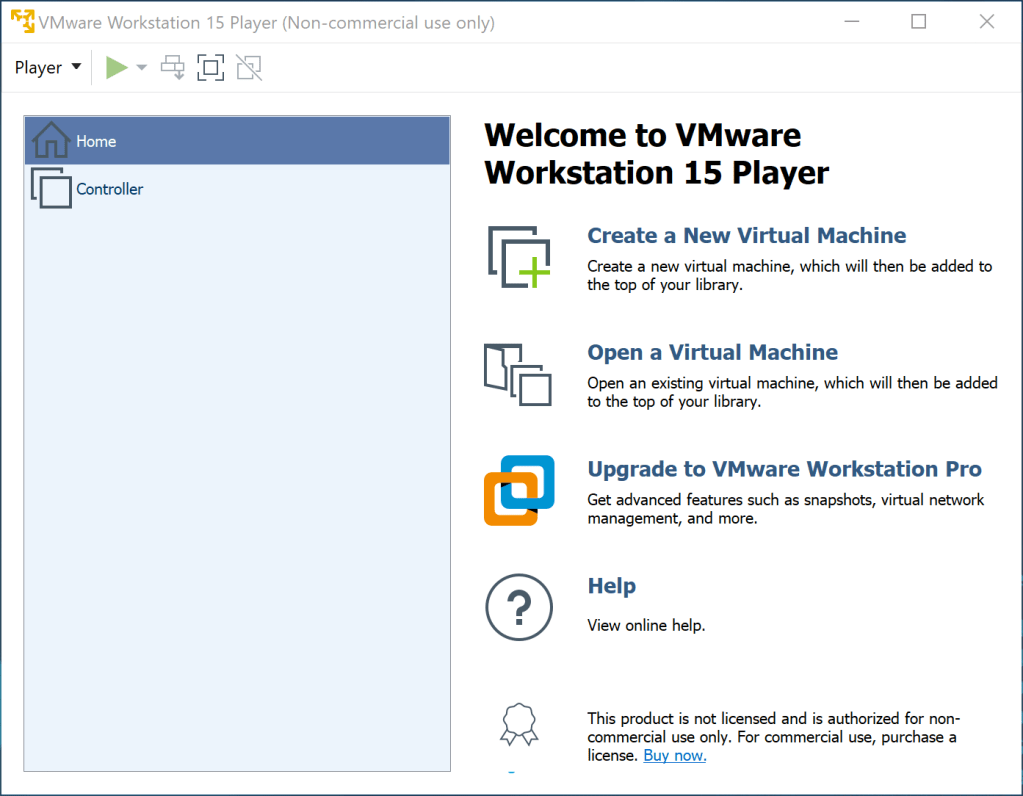Viewport: 1023px width, 796px height.
Task: Select Controller in the virtual machine library
Action: coord(109,188)
